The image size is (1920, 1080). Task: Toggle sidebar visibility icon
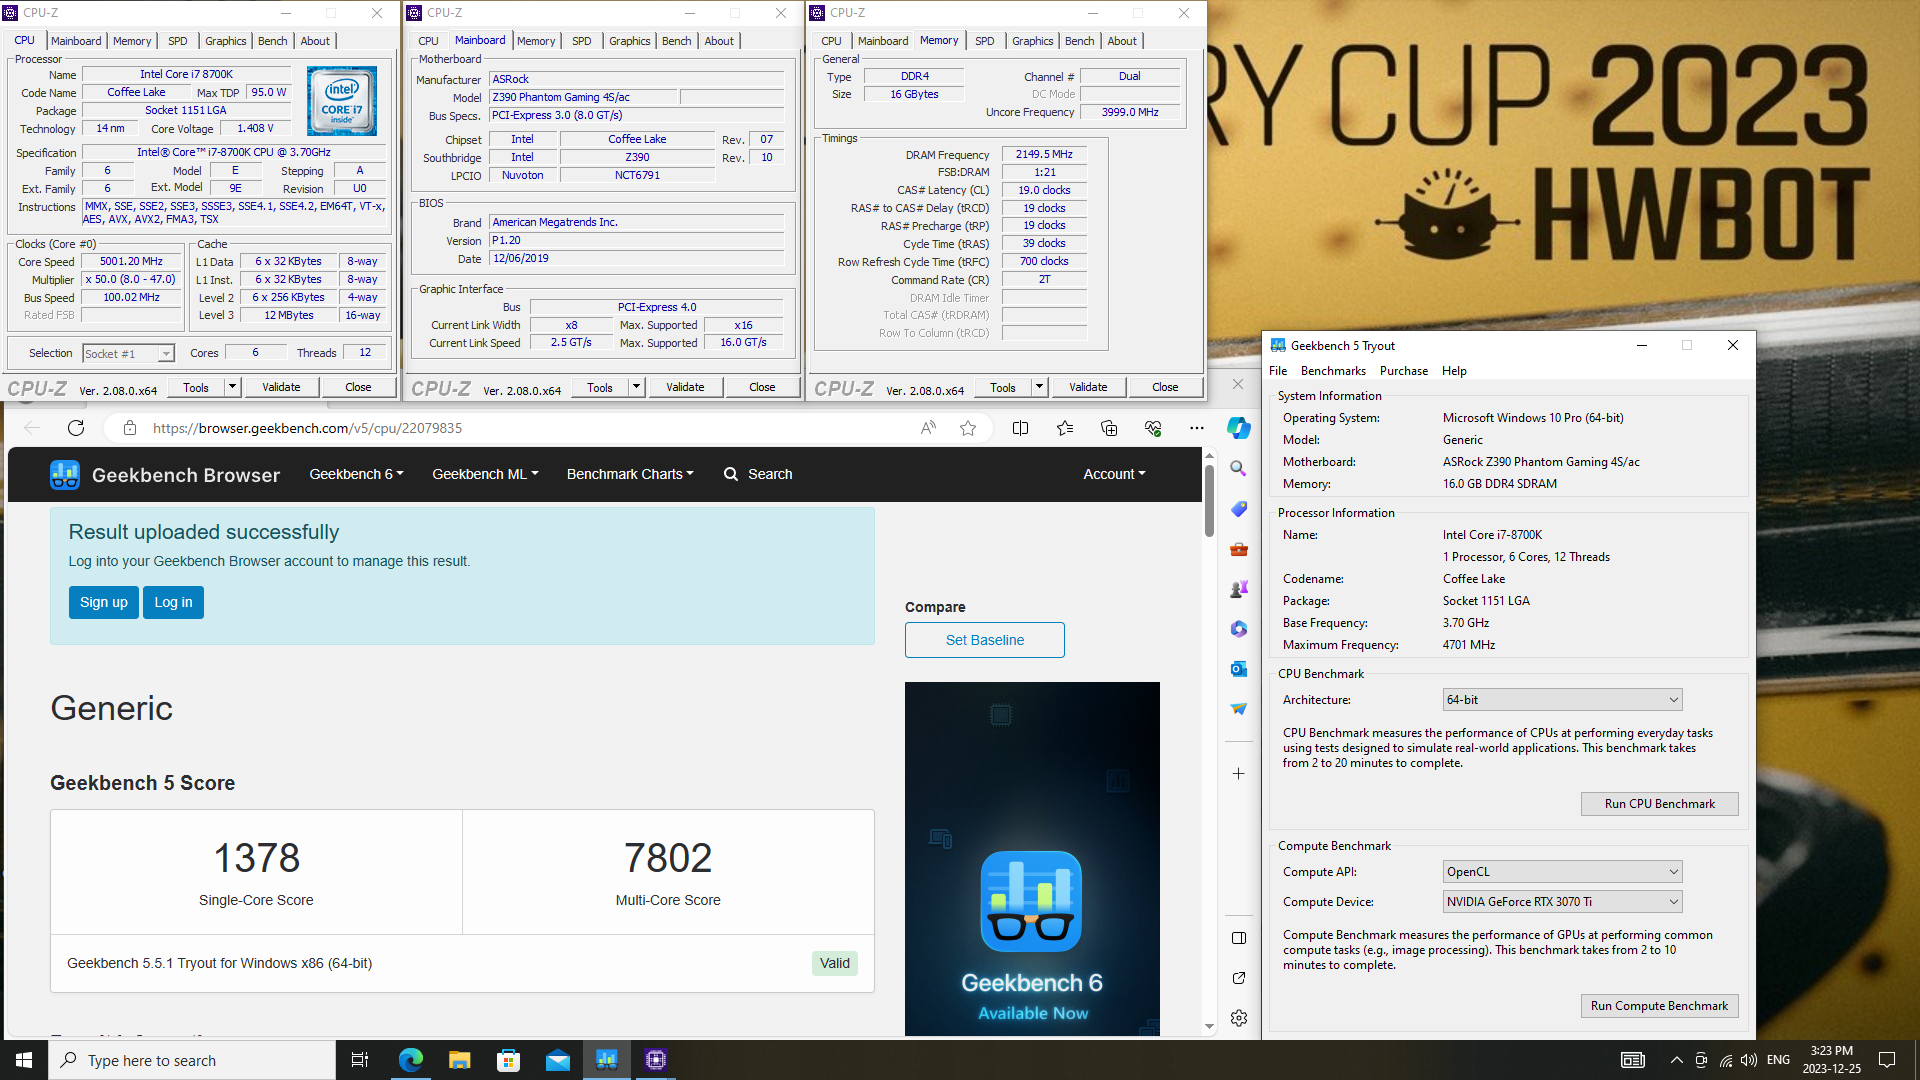click(x=1239, y=938)
